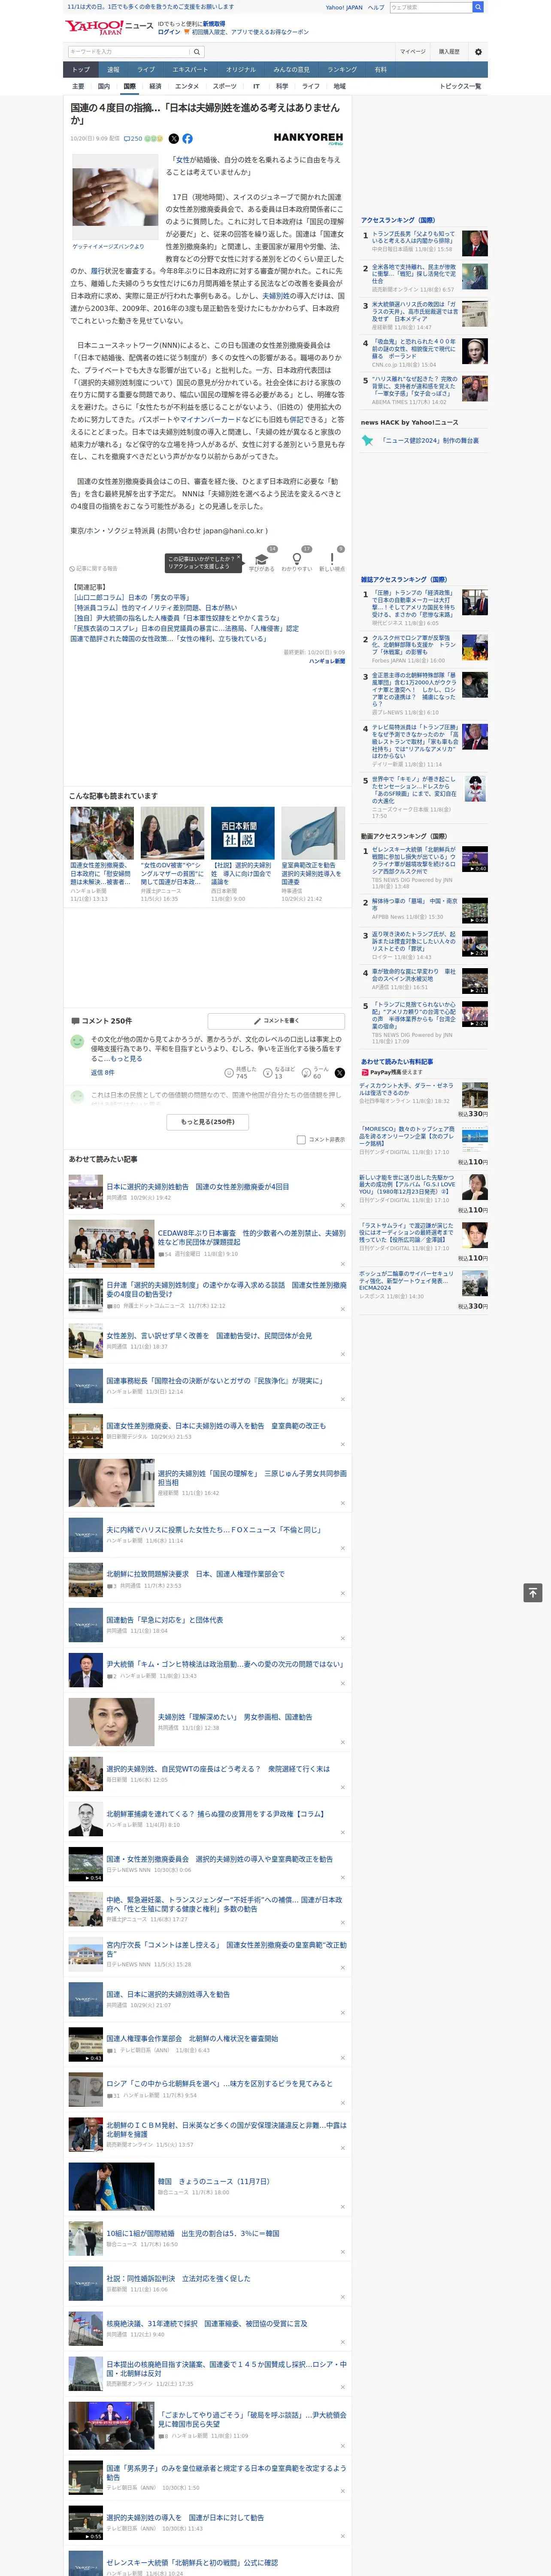Screen dimensions: 551x2576
Task: Share the top comment on X
Action: click(340, 1072)
